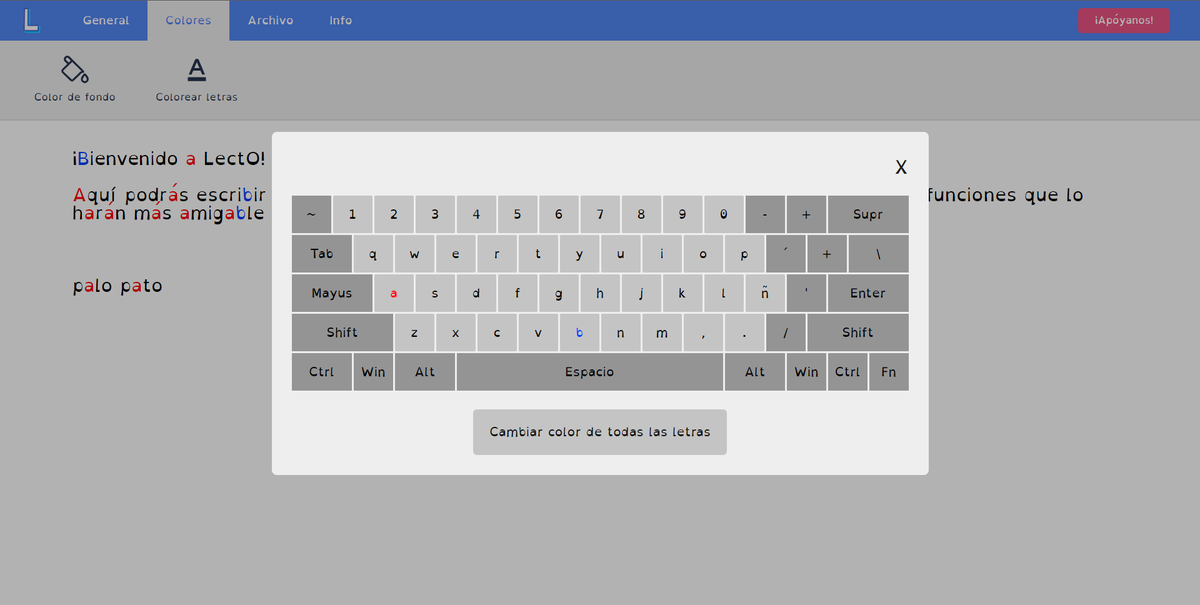Select the letter t key
Image resolution: width=1200 pixels, height=605 pixels.
pos(538,254)
